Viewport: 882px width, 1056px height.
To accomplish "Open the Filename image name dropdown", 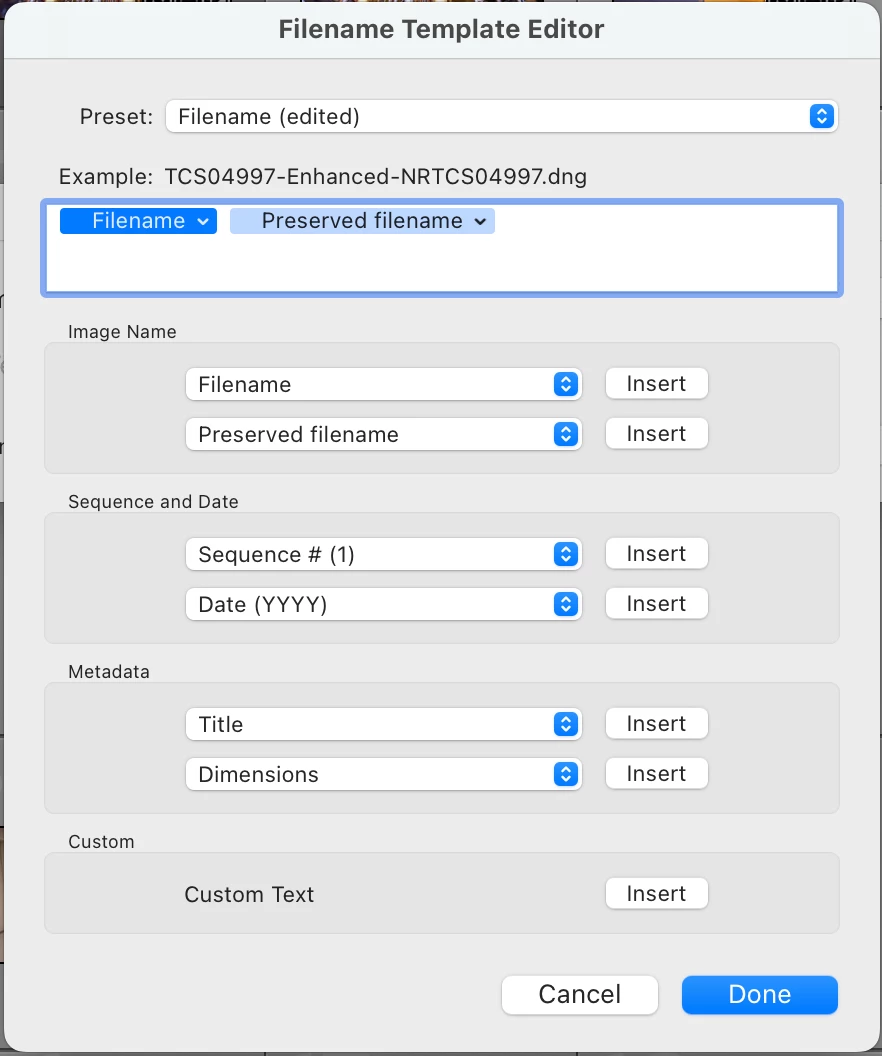I will 384,384.
